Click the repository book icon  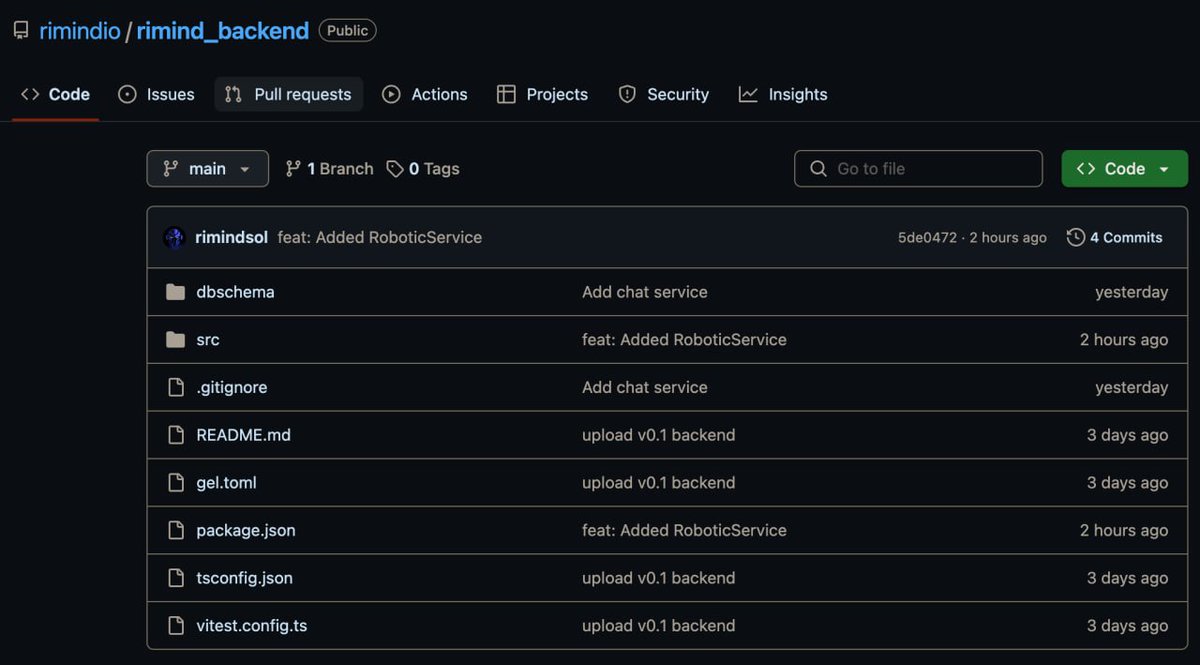21,31
